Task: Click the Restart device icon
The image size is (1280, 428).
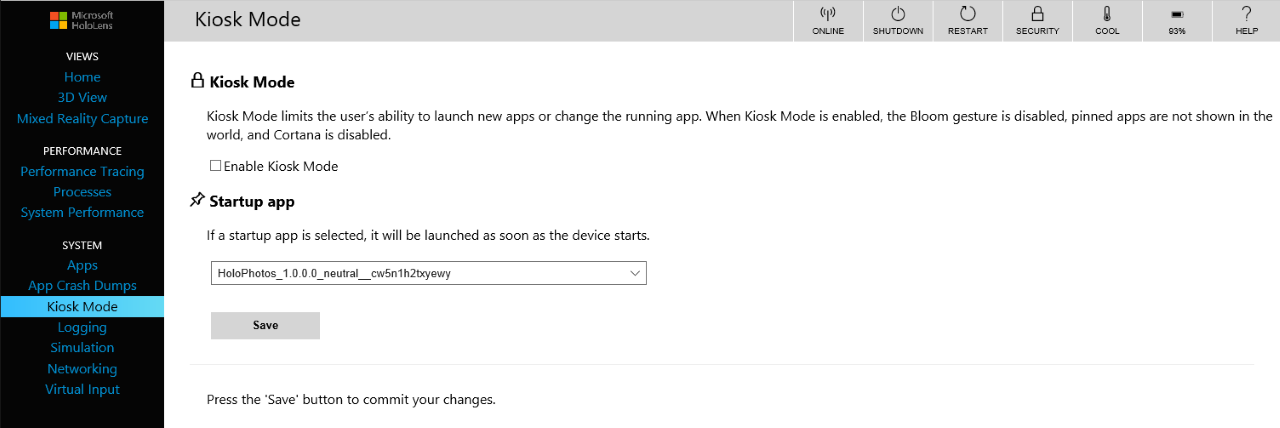Action: click(x=967, y=15)
